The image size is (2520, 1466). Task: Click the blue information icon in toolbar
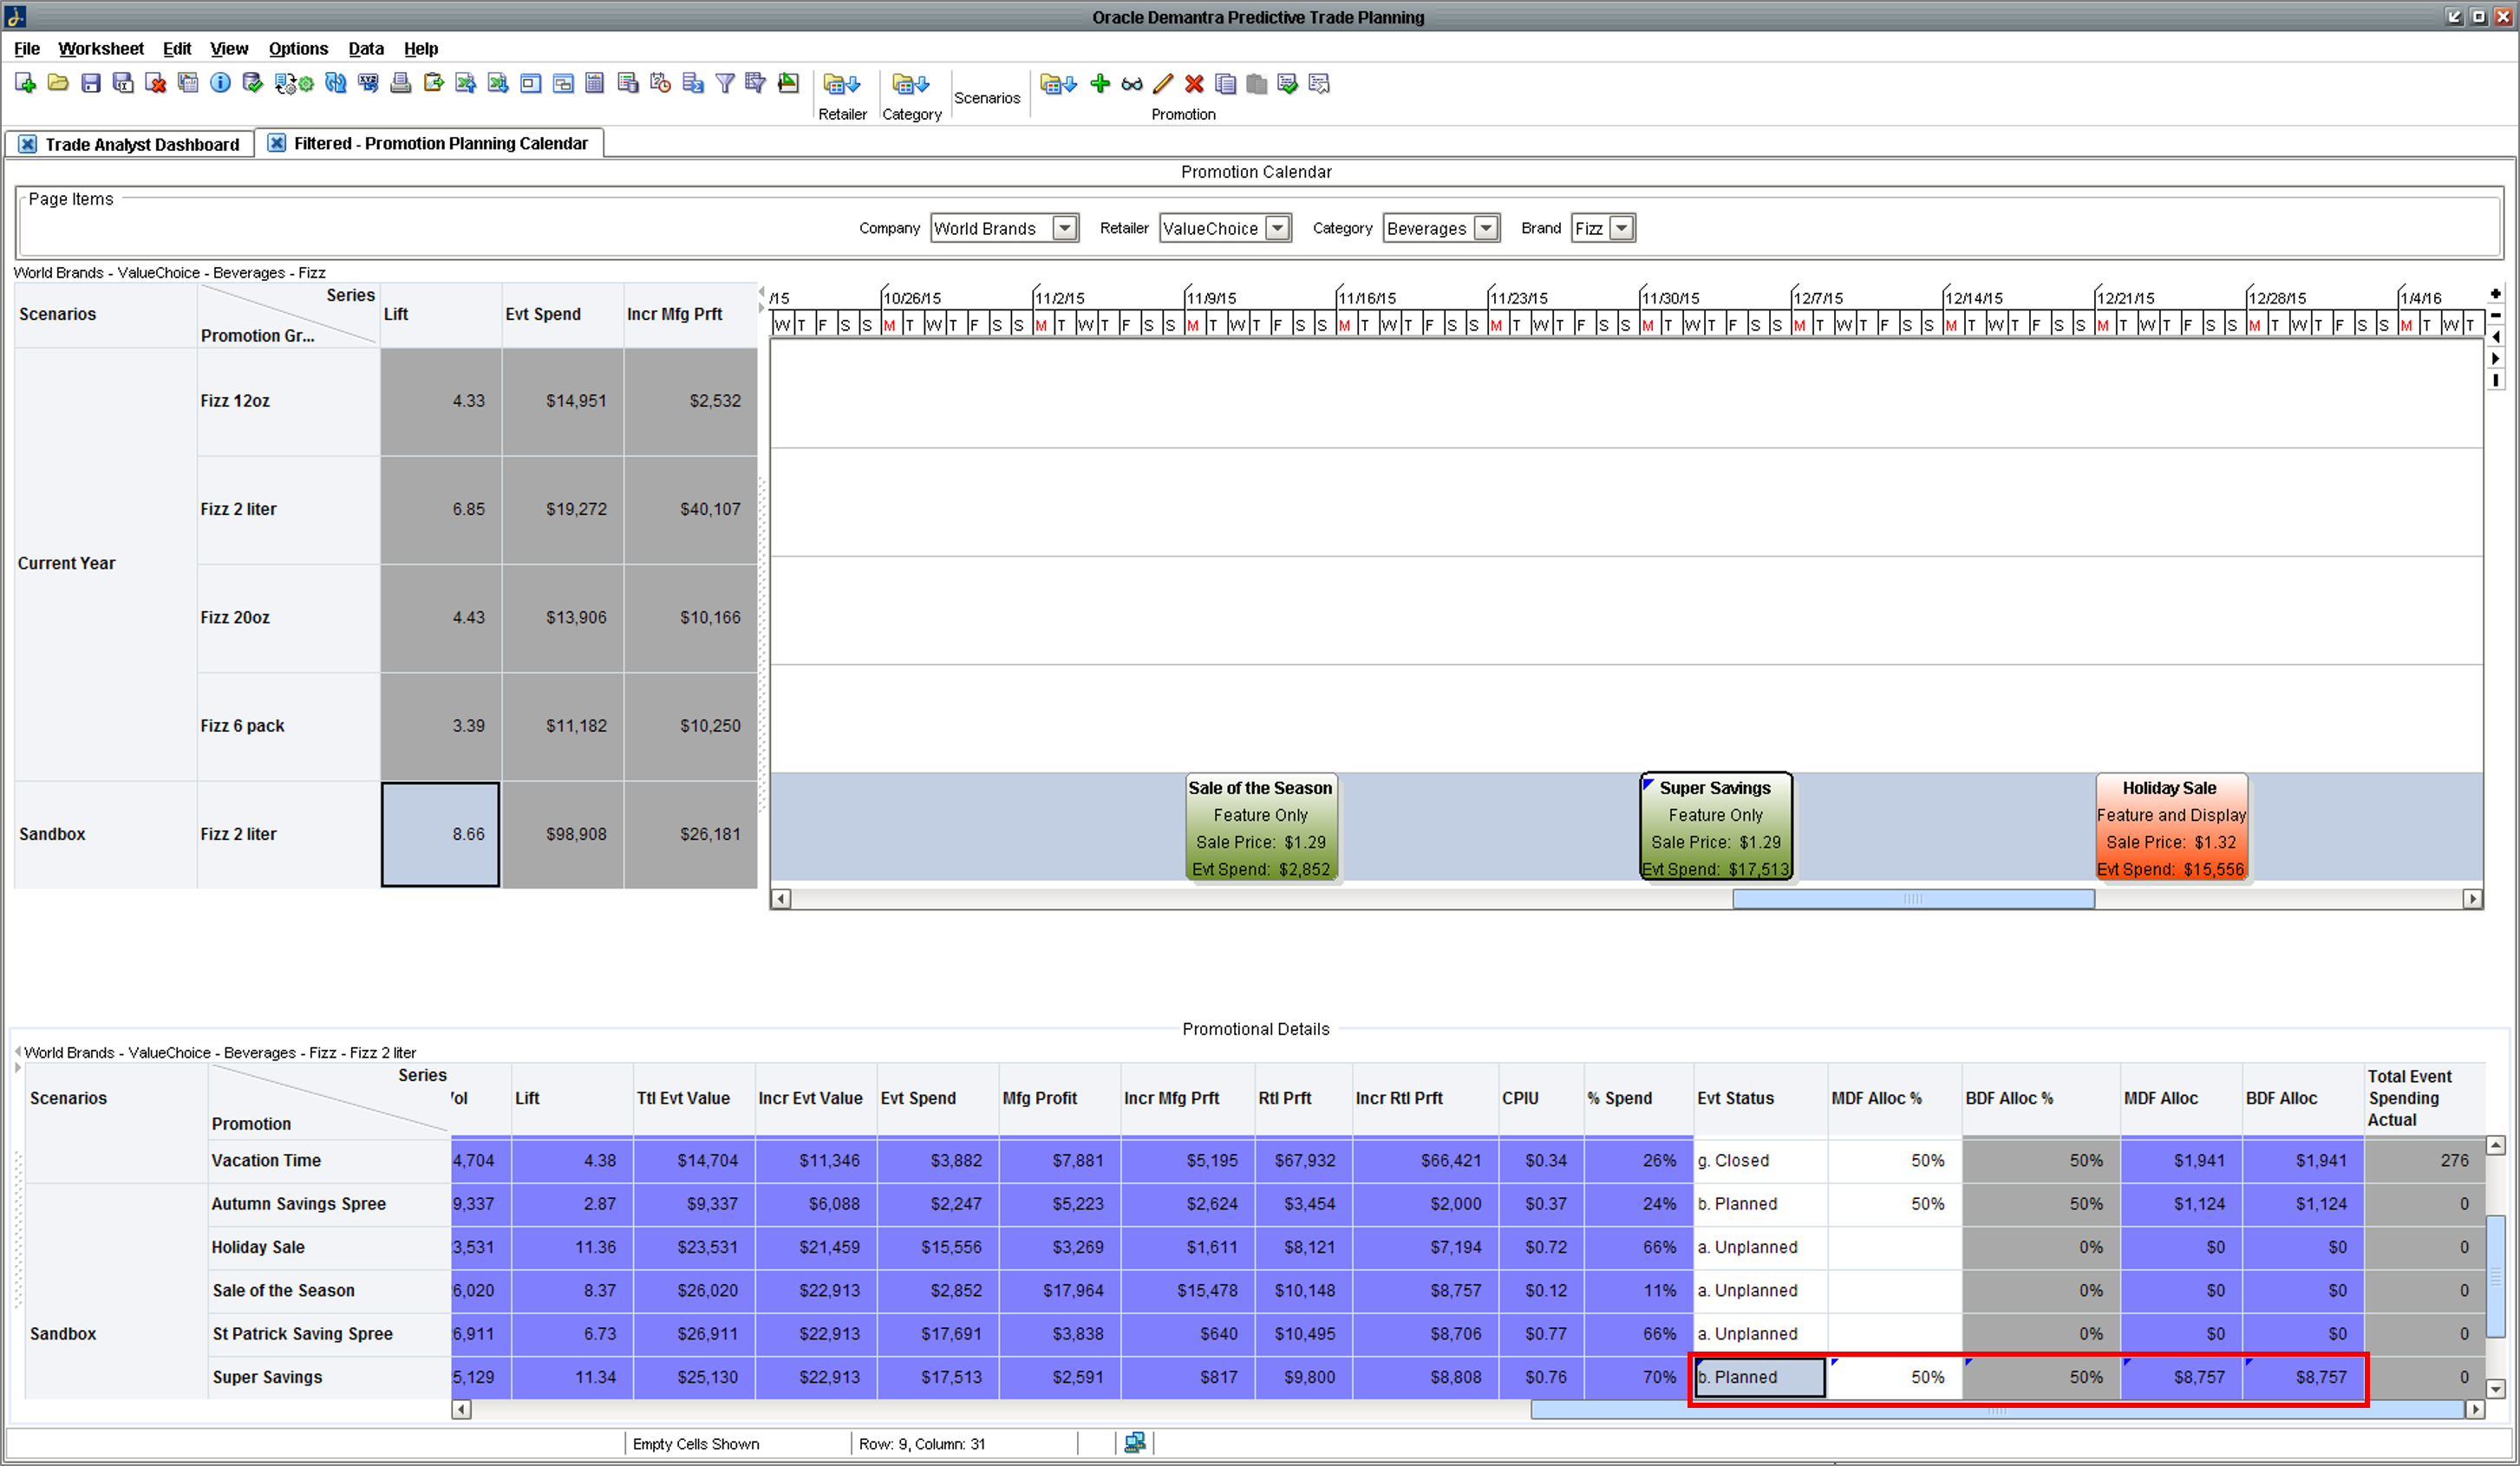coord(220,84)
